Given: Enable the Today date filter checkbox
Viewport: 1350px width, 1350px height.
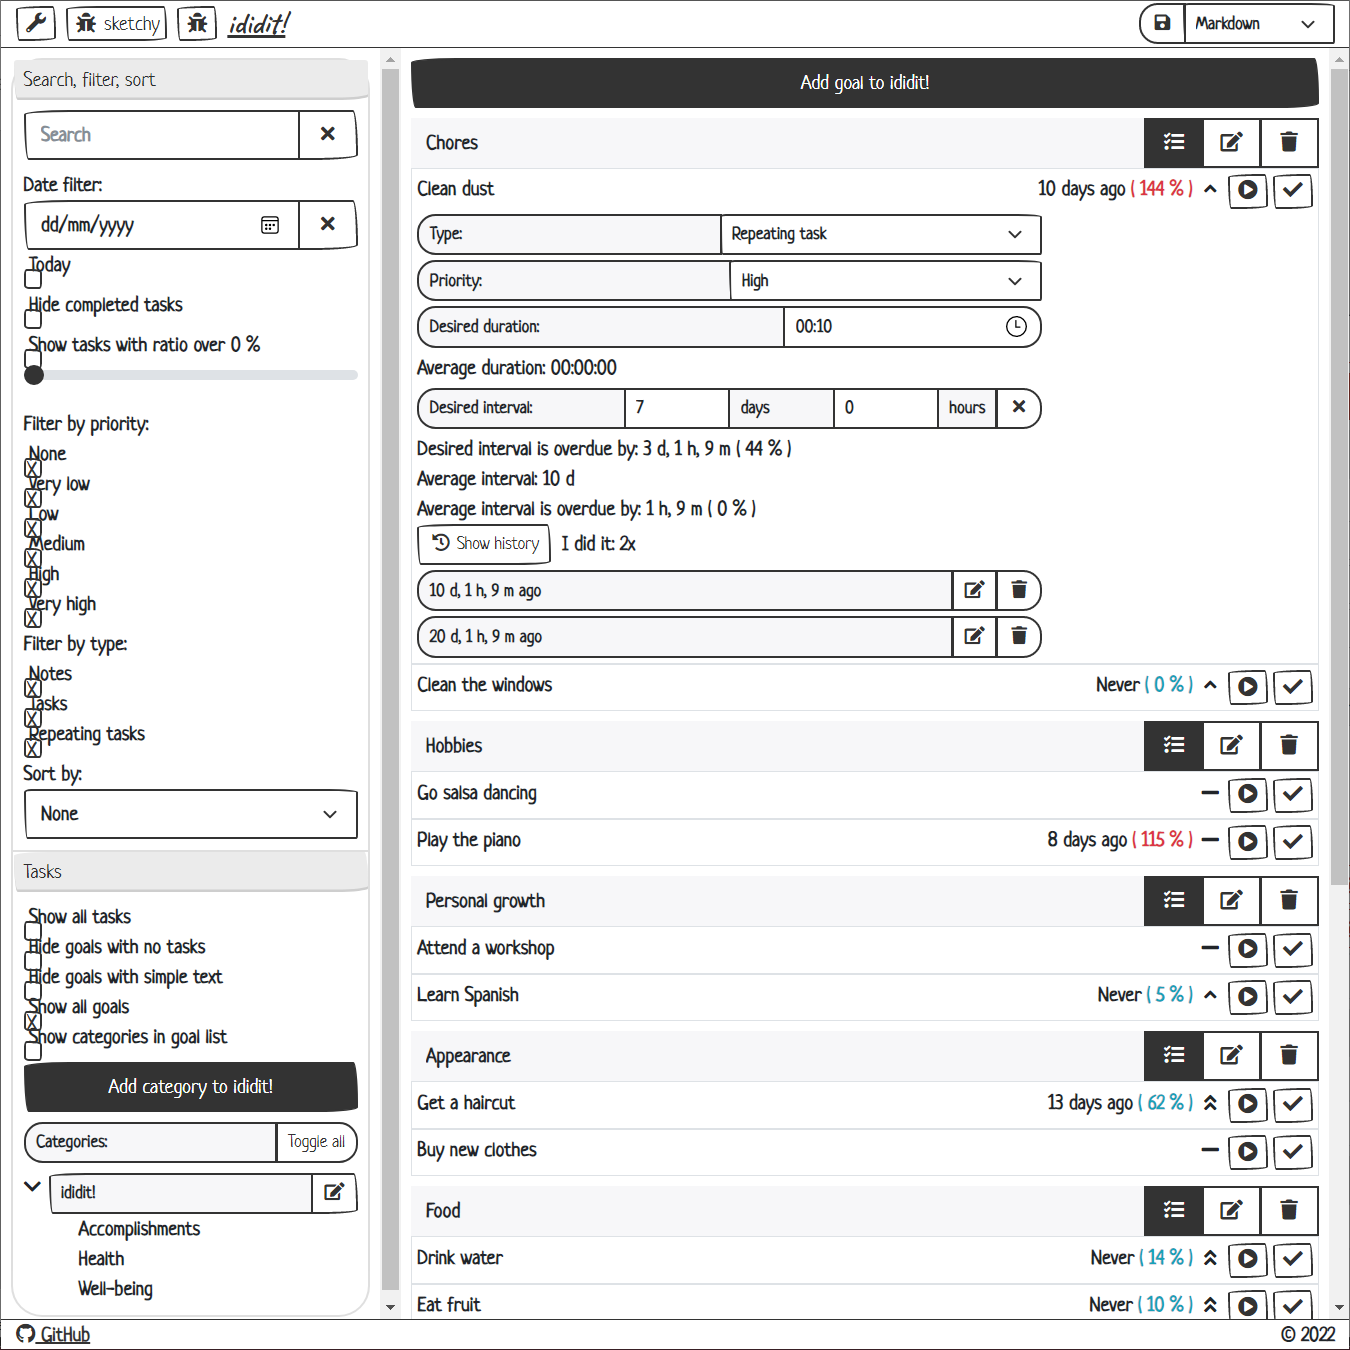Looking at the screenshot, I should (x=33, y=279).
